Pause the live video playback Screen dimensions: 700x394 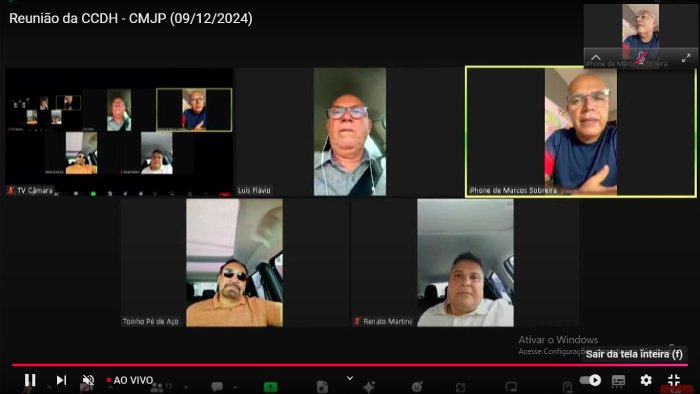(30, 380)
